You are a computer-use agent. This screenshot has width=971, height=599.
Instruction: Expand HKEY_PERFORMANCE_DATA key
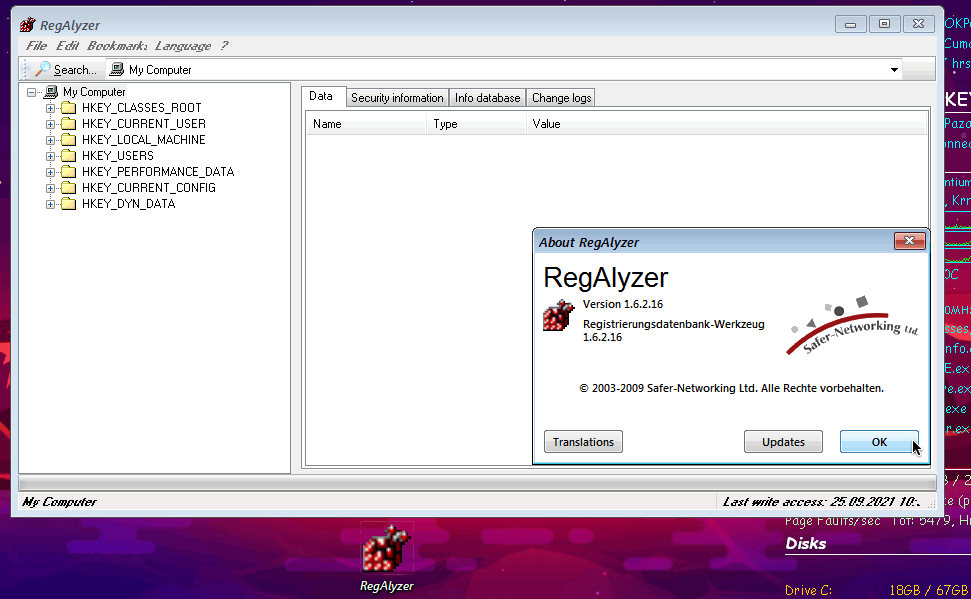click(x=51, y=172)
